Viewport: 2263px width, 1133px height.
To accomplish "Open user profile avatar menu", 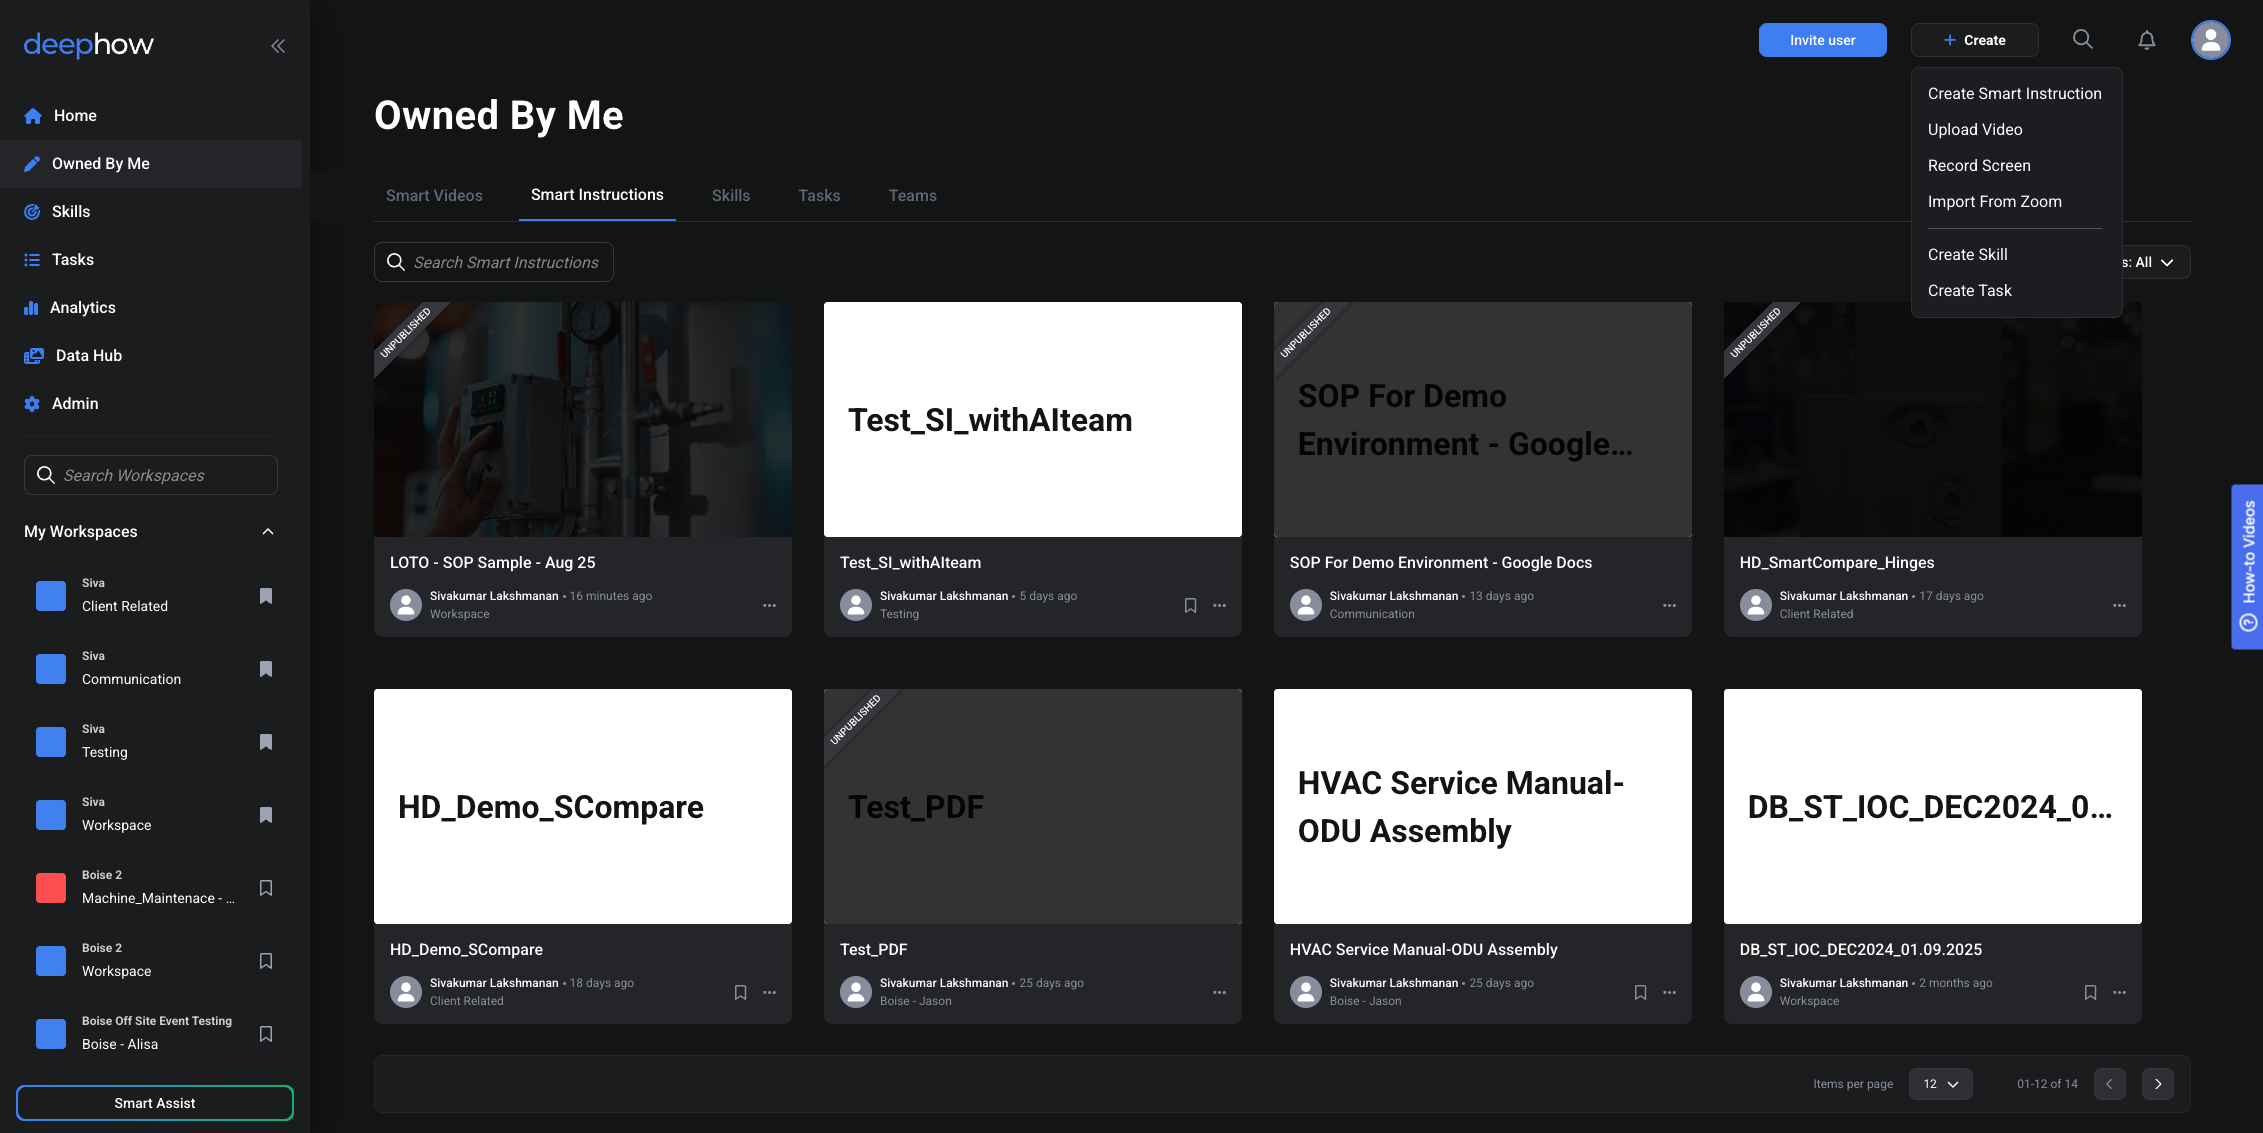I will 2210,40.
